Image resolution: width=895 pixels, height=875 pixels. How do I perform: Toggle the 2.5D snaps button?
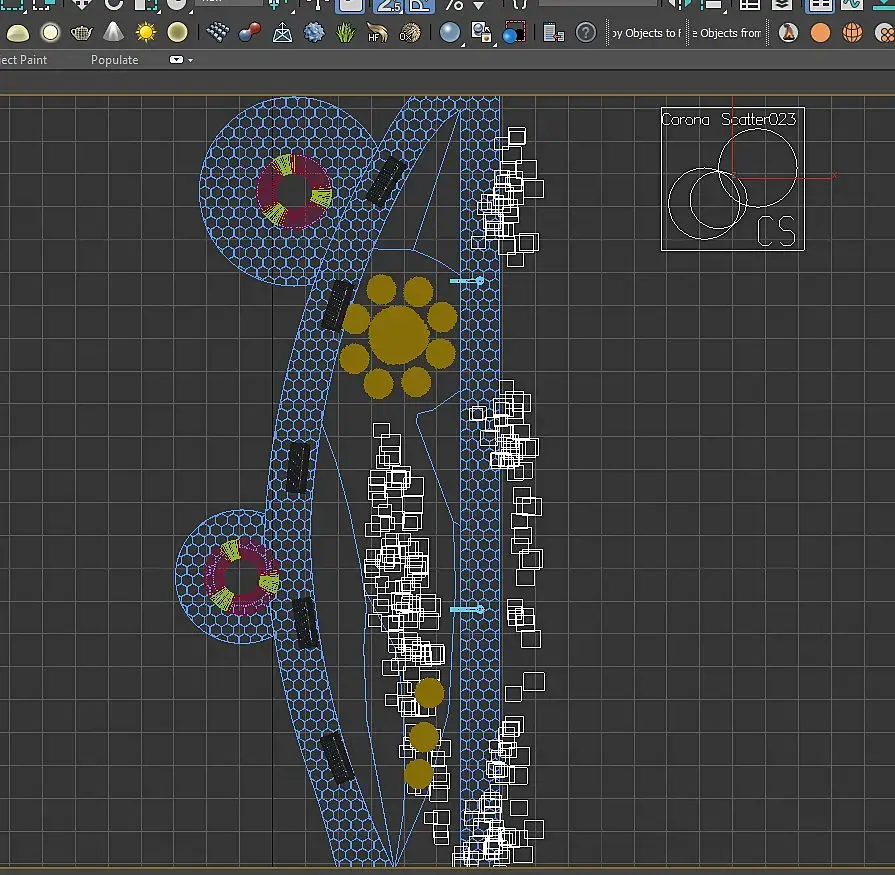(387, 5)
